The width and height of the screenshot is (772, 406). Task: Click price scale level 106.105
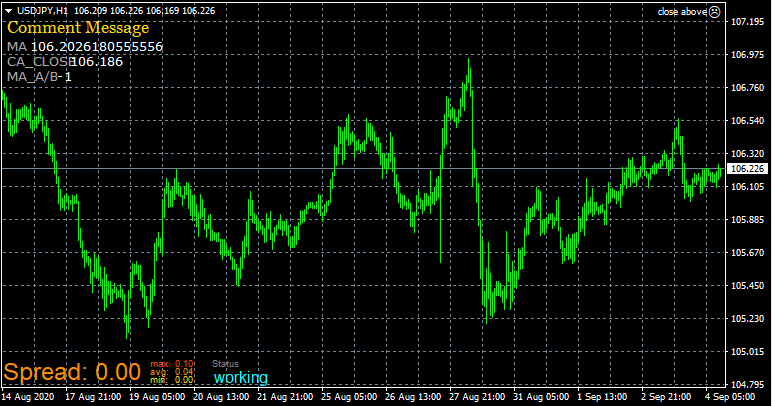click(x=747, y=187)
